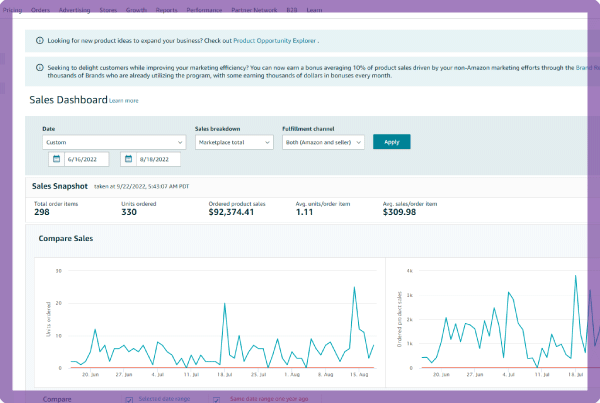This screenshot has height=403, width=600.
Task: Toggle the Same date range one year ago checkbox
Action: point(217,398)
